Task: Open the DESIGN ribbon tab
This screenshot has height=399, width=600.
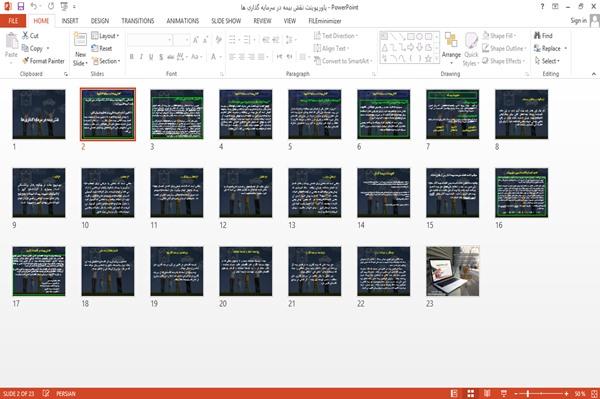Action: point(99,21)
